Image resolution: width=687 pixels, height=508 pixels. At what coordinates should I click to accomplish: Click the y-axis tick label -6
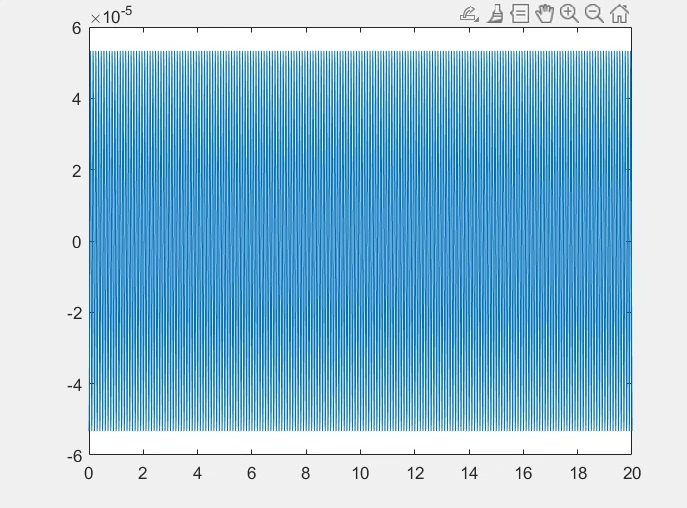(74, 456)
